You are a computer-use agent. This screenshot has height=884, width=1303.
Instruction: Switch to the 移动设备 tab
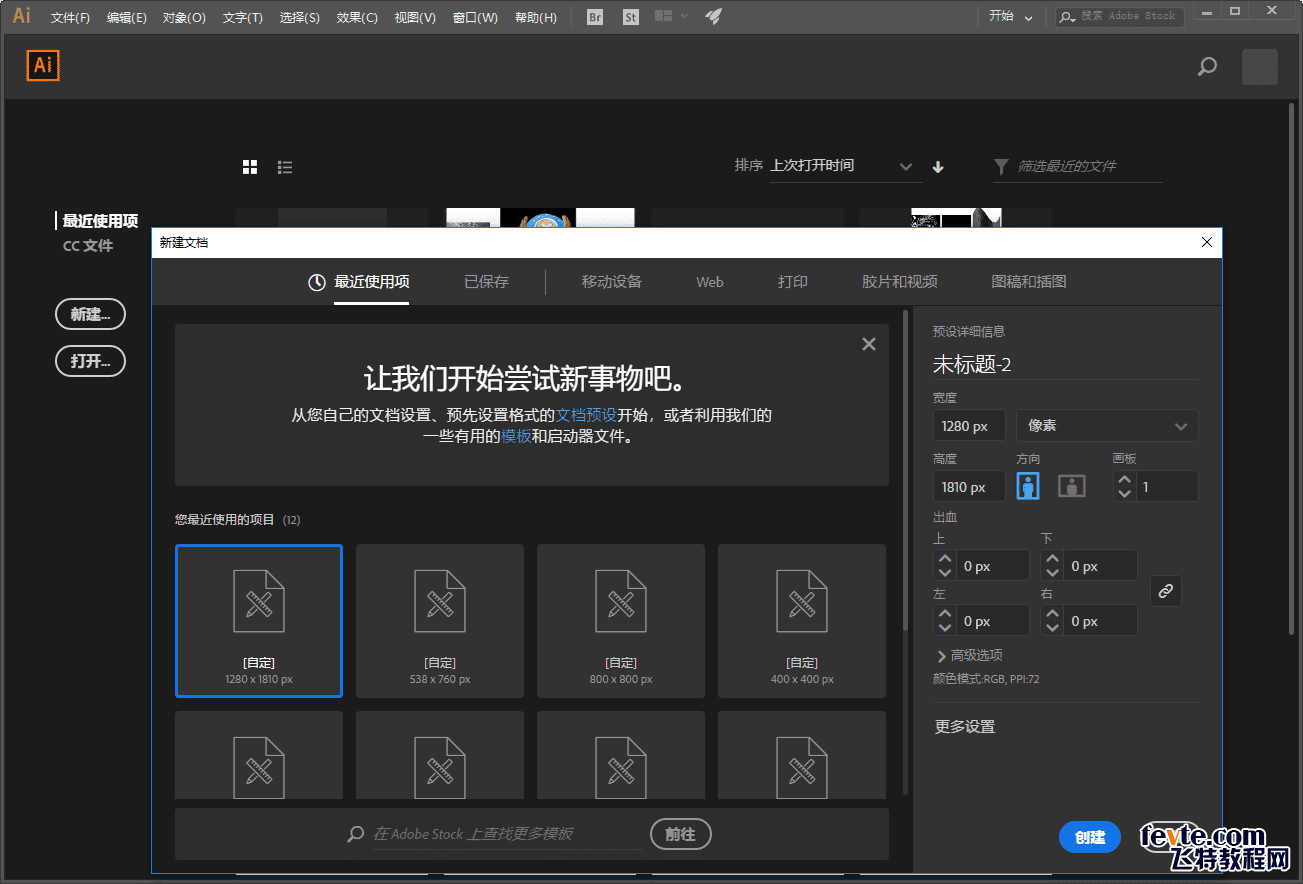[611, 282]
